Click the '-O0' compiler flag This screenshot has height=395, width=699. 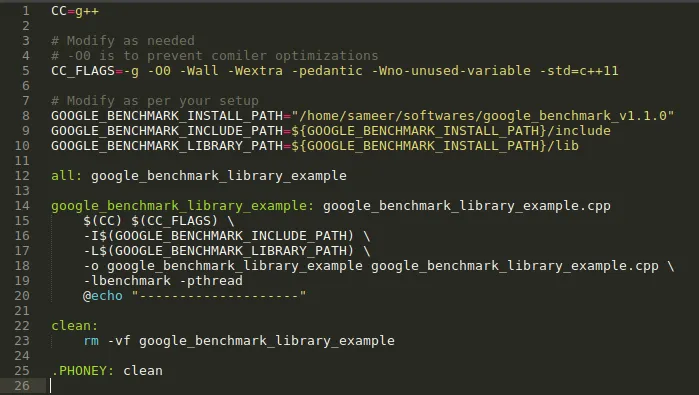[159, 71]
